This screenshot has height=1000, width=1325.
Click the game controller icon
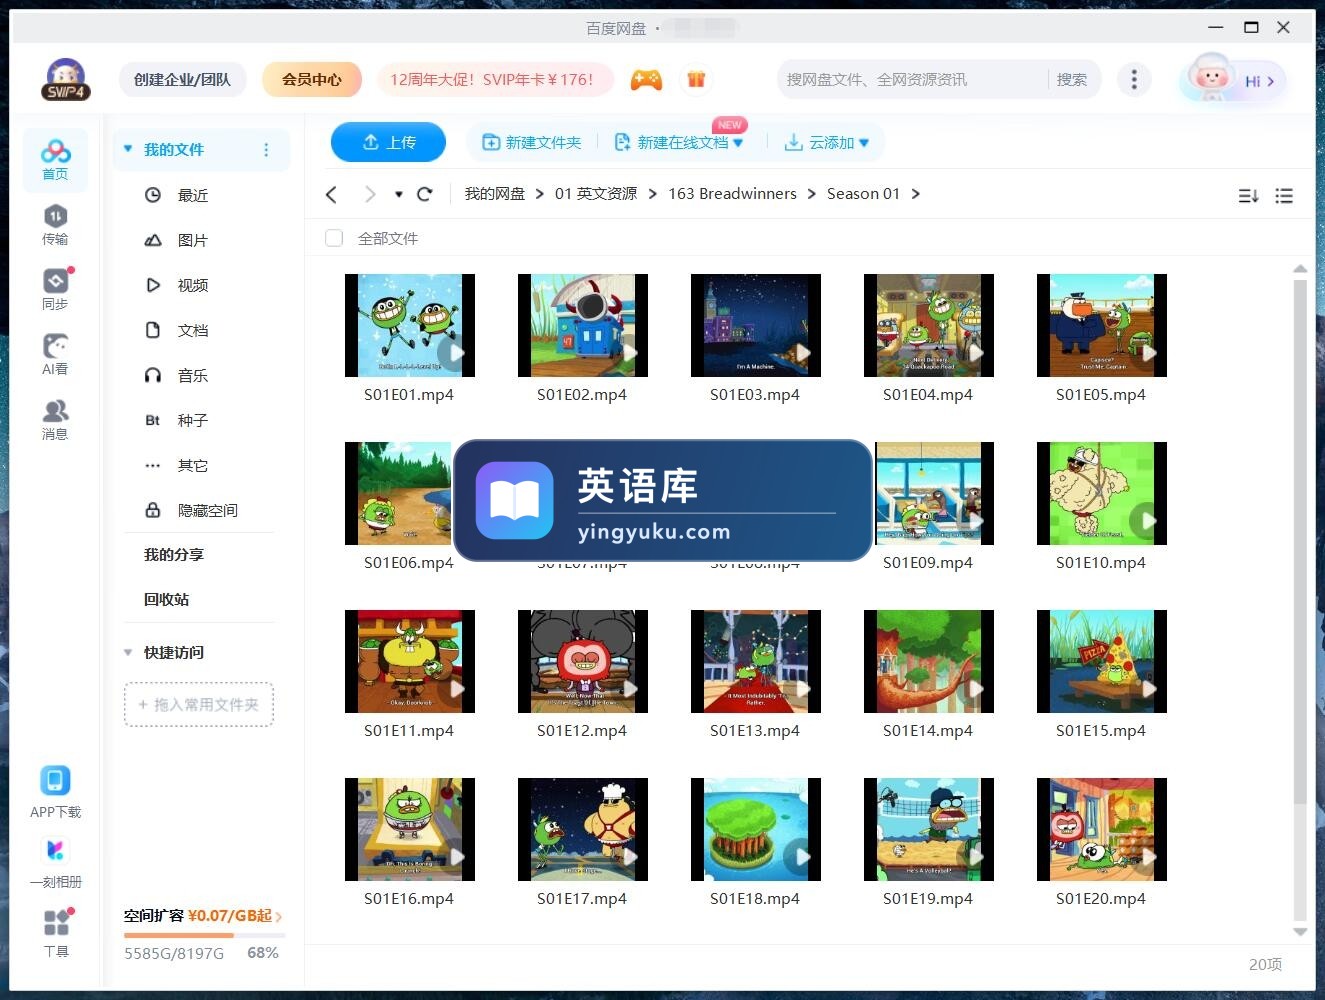(x=646, y=79)
